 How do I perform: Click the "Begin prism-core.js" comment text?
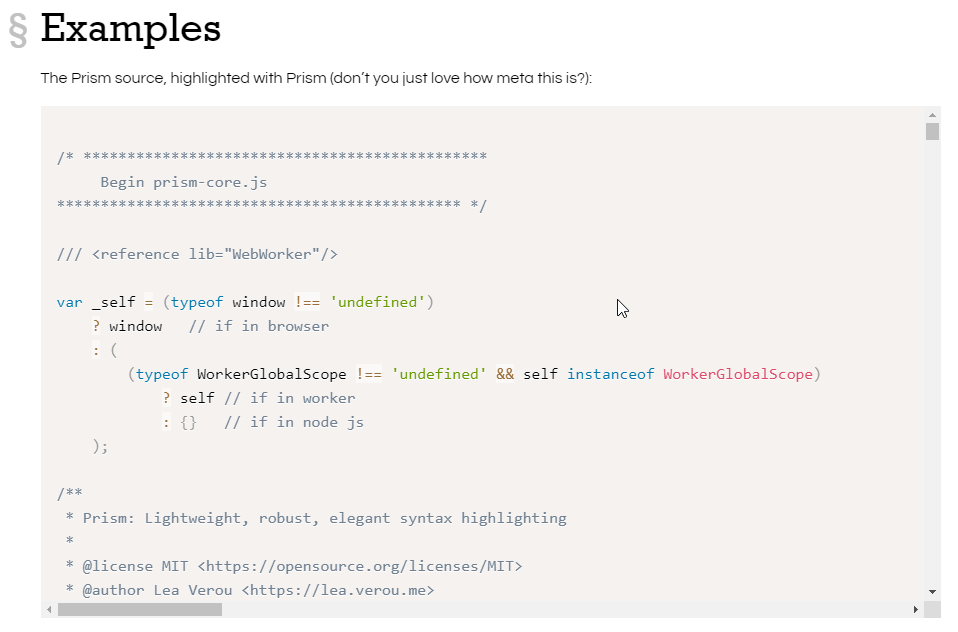point(183,182)
